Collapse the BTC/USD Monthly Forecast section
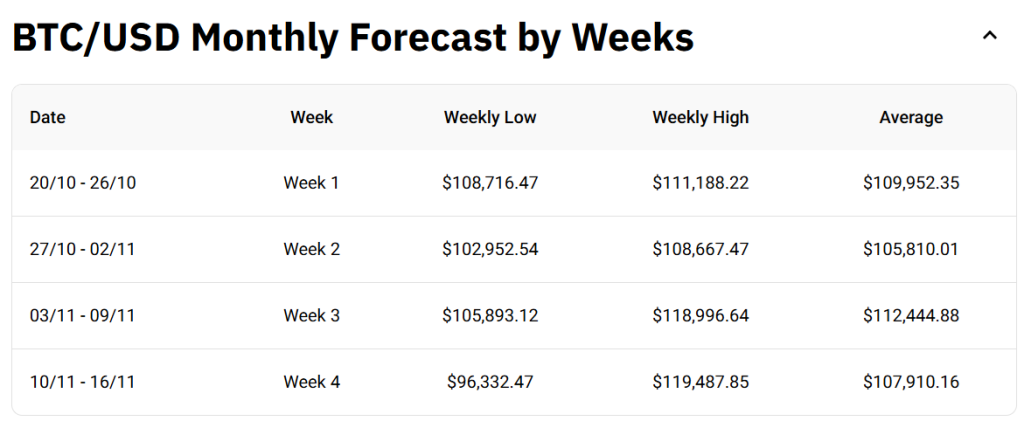The image size is (1024, 421). tap(989, 36)
